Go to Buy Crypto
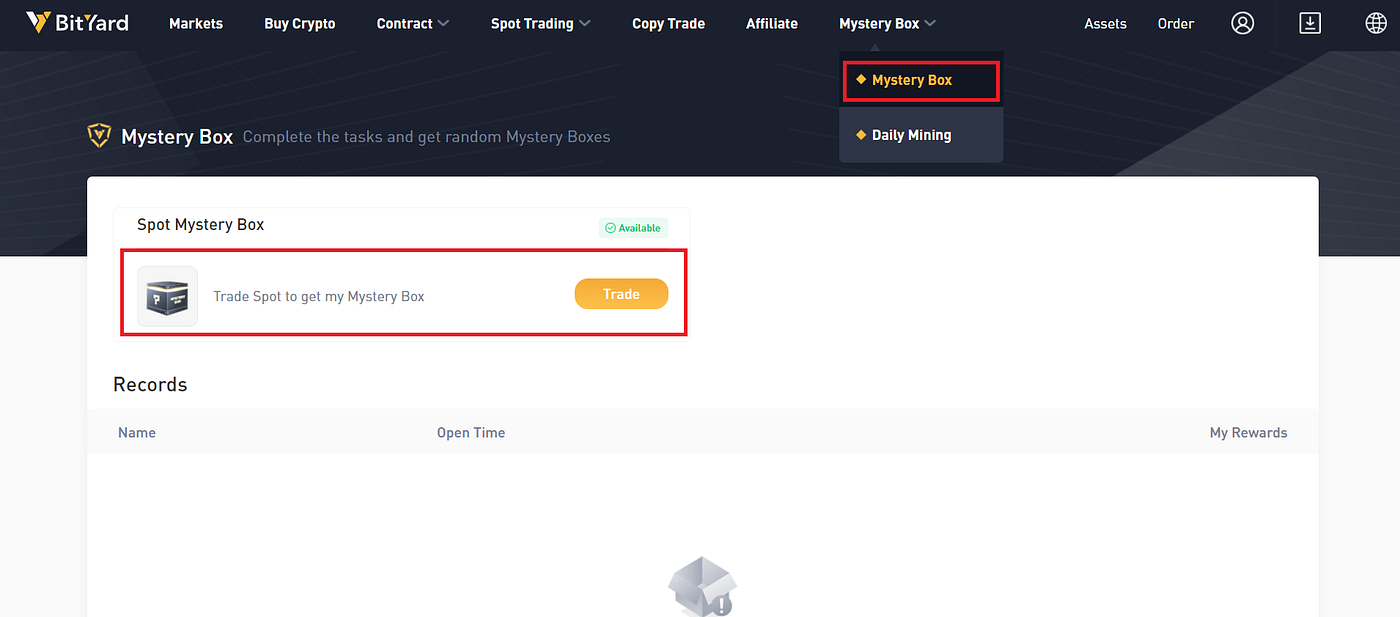 [x=300, y=23]
